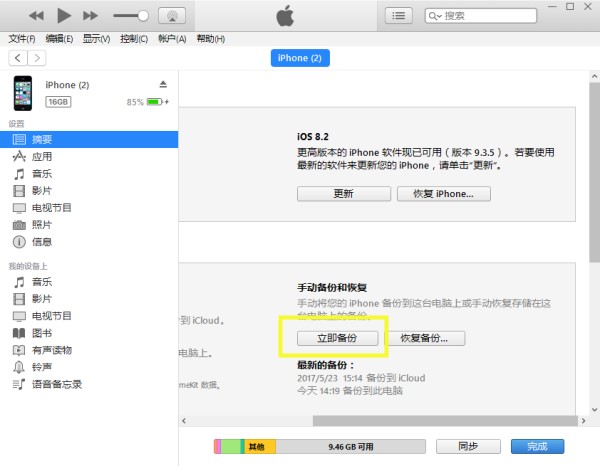The image size is (600, 466).
Task: Click the Apple logo display
Action: pyautogui.click(x=285, y=16)
